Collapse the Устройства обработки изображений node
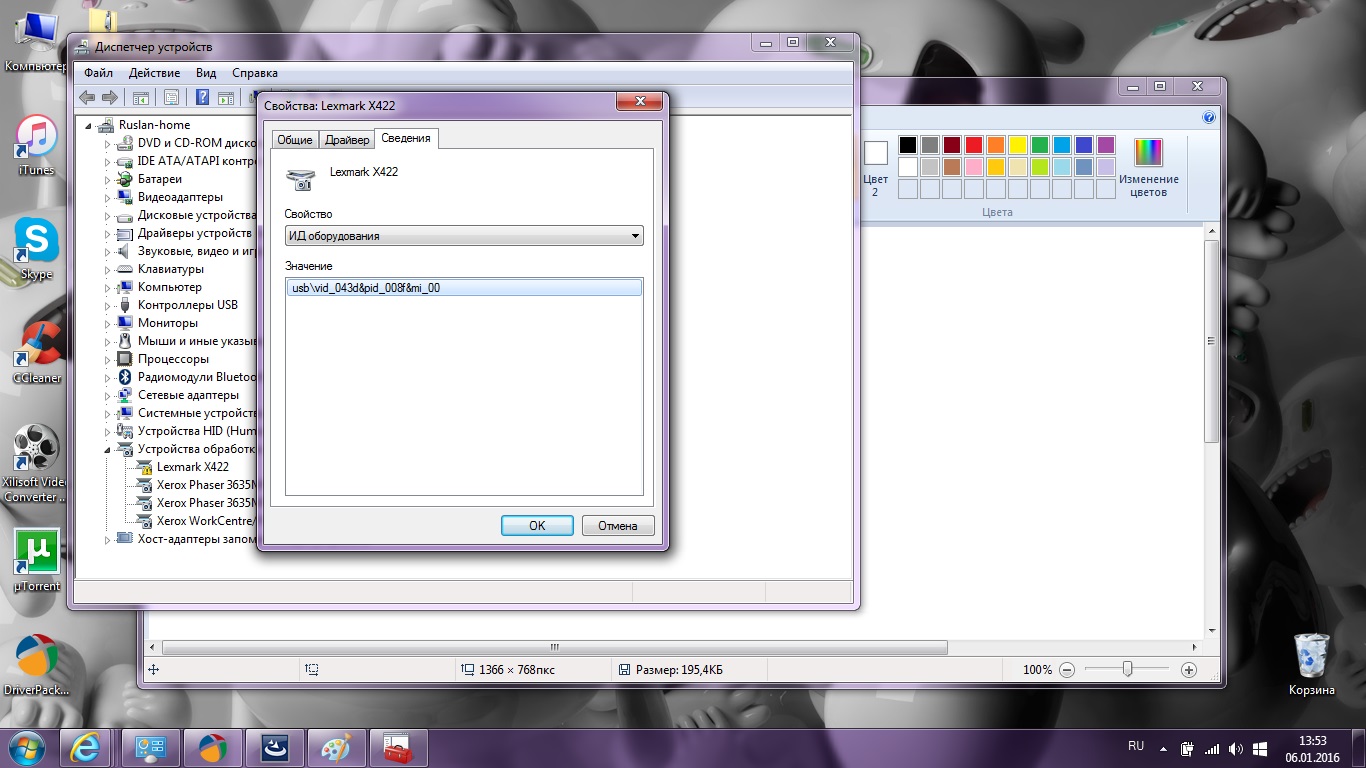 108,450
